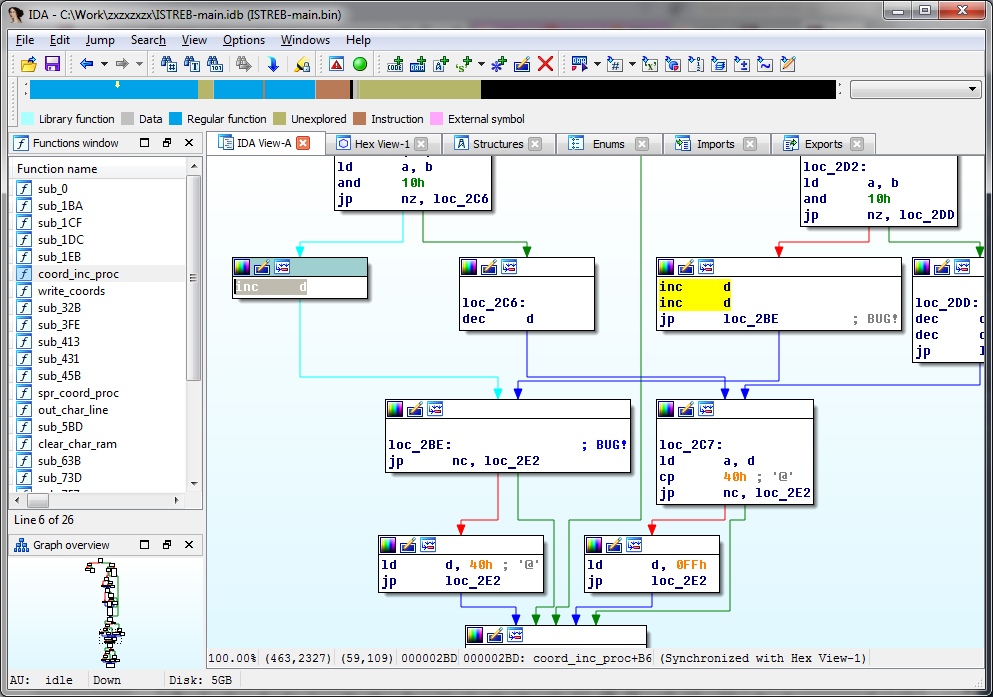
Task: Select write_coords in the Functions list
Action: [x=71, y=291]
